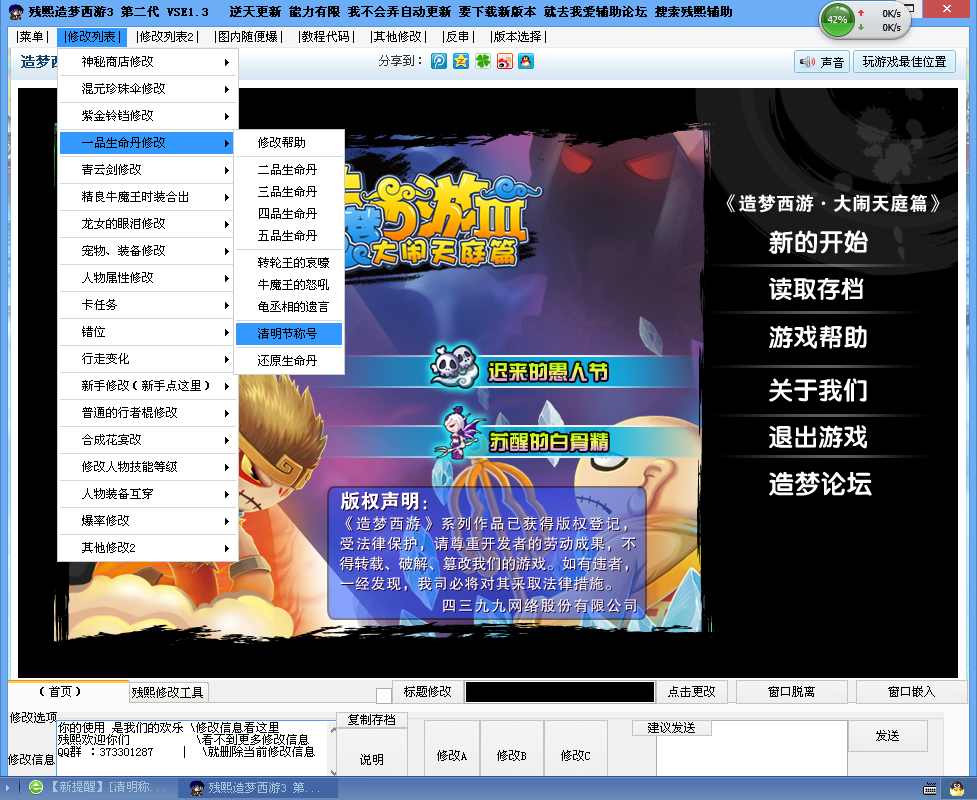The image size is (977, 800).
Task: Select 清明节称号 menu entry
Action: pos(288,334)
